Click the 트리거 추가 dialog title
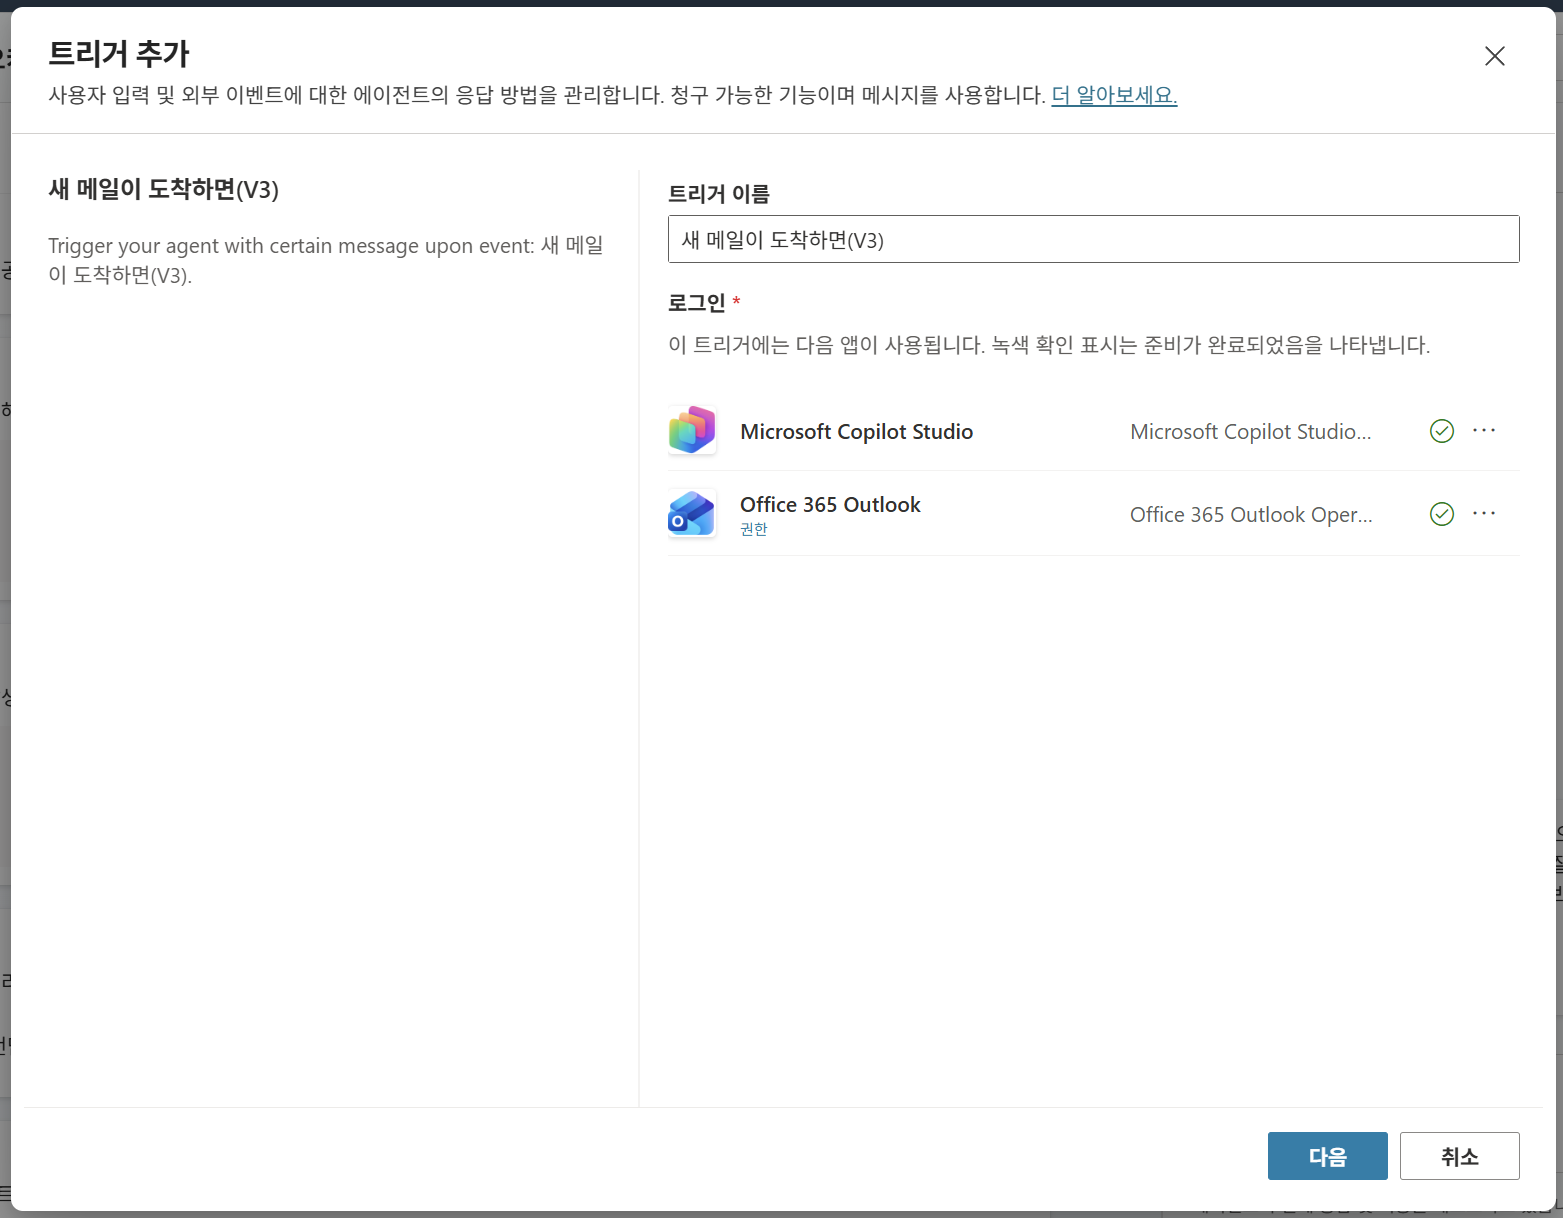Image resolution: width=1563 pixels, height=1218 pixels. 119,54
